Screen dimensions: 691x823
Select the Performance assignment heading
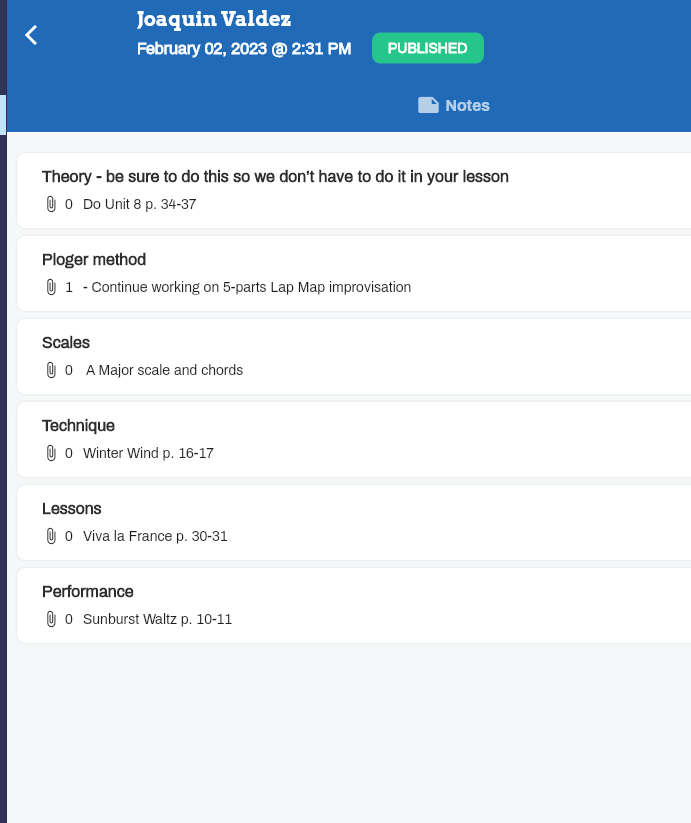tap(88, 592)
